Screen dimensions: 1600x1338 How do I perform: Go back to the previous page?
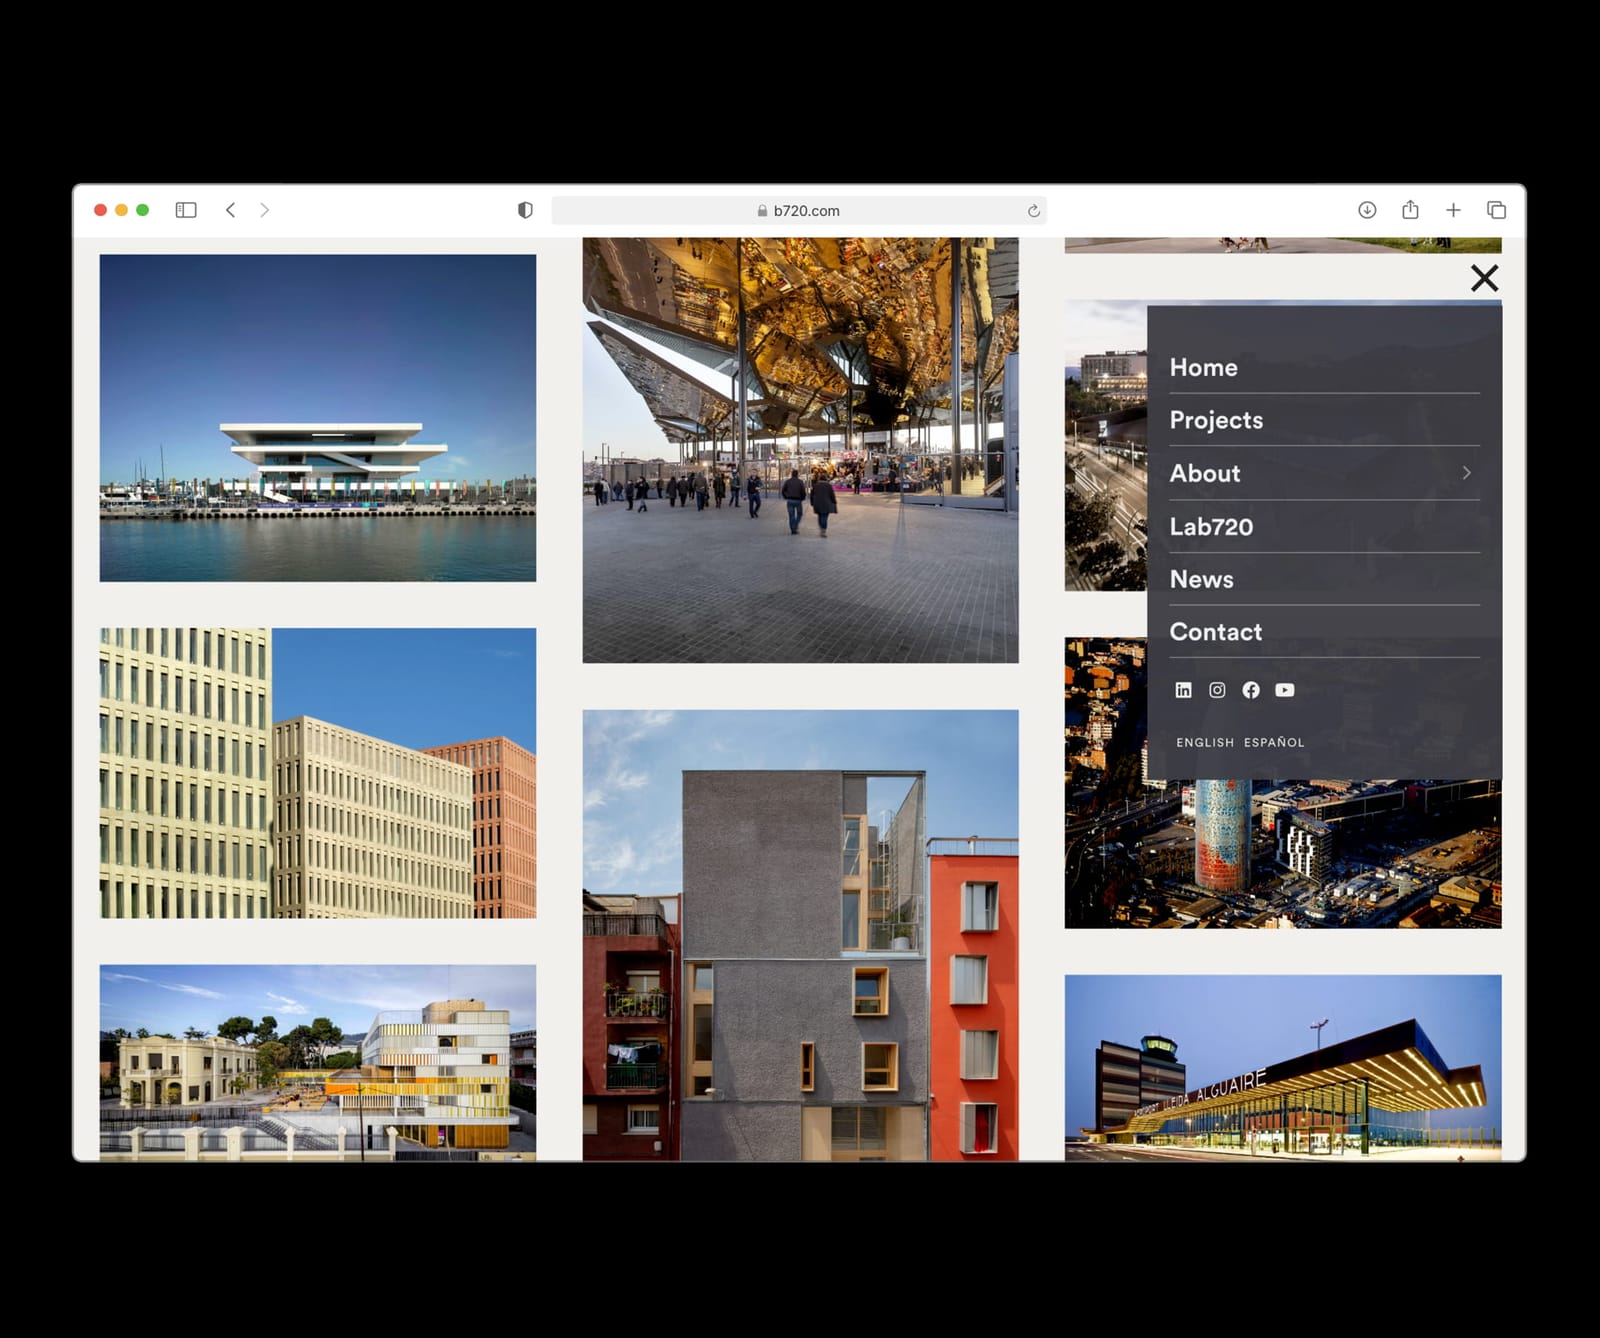pyautogui.click(x=231, y=210)
